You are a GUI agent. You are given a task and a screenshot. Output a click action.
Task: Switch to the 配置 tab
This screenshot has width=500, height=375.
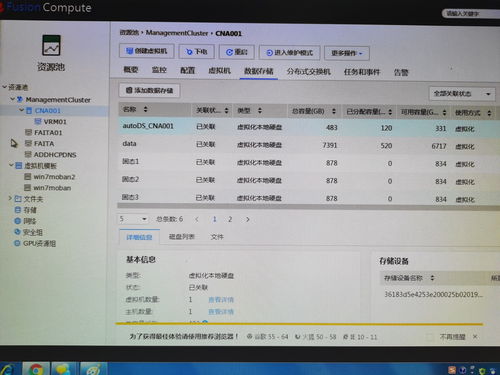tap(187, 70)
